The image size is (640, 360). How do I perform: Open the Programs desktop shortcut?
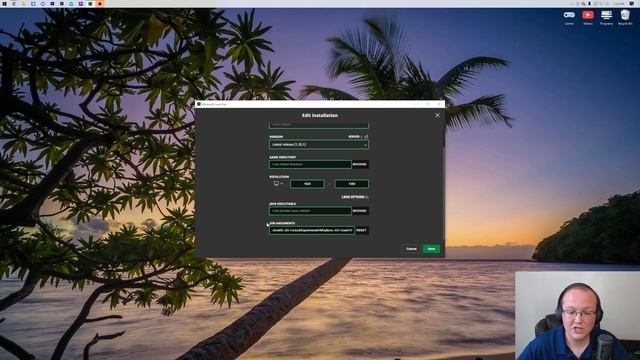click(607, 18)
